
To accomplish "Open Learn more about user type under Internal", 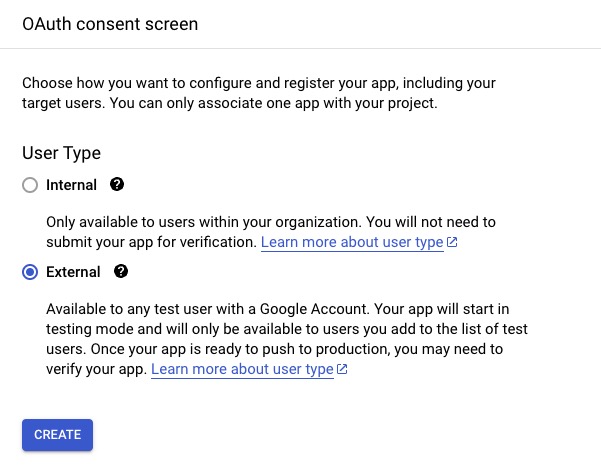I will coord(351,243).
